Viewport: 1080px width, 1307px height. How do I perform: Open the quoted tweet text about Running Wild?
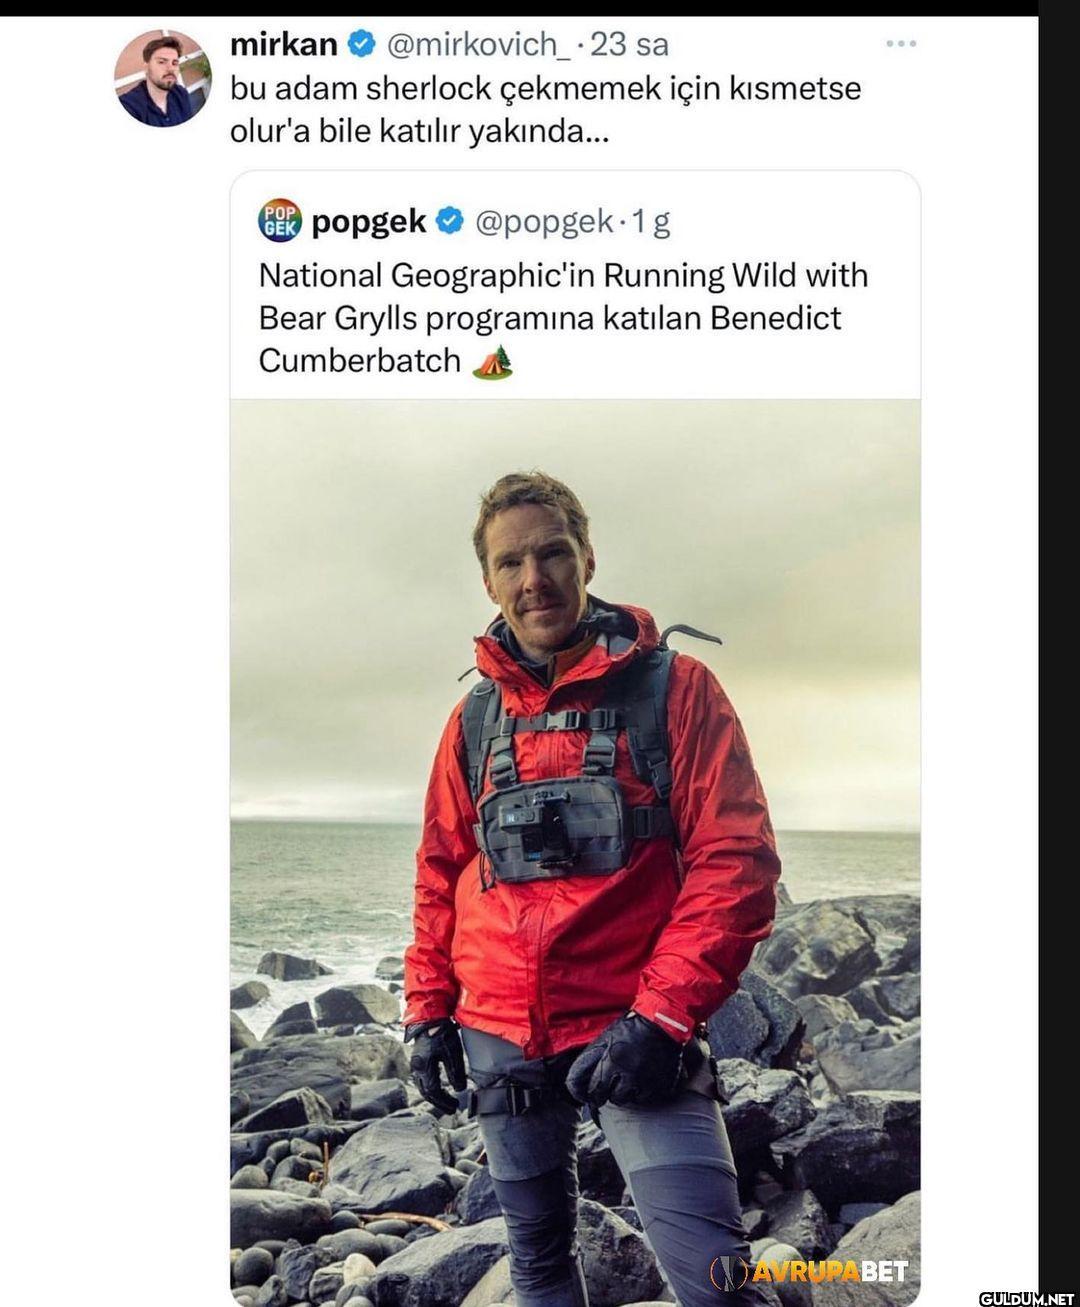pyautogui.click(x=563, y=318)
